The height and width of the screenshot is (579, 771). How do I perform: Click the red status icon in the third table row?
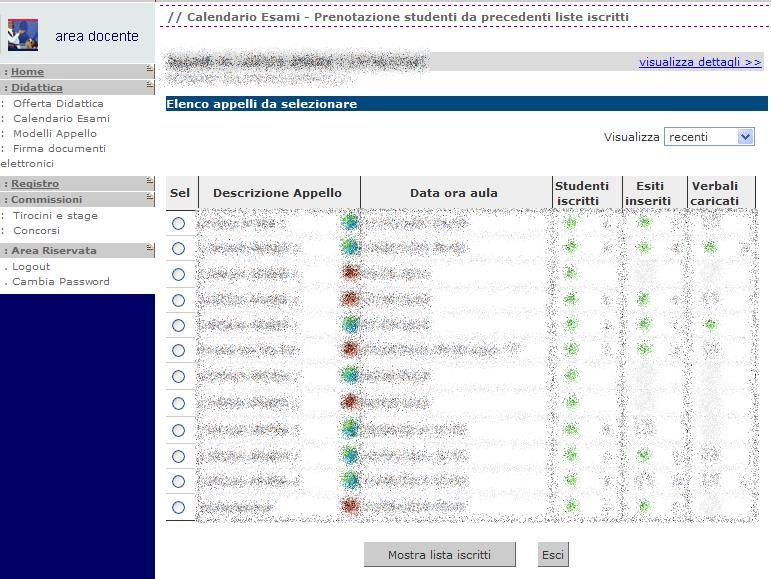click(350, 273)
